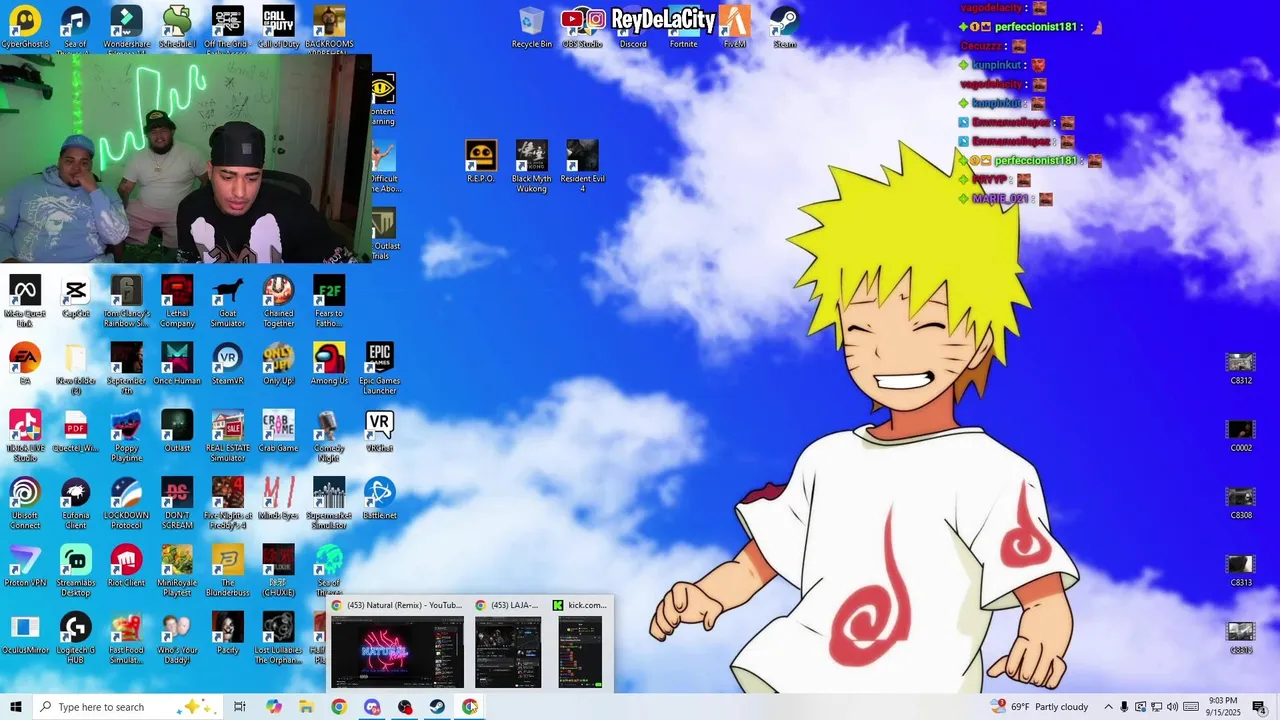Open Poppy Playtime shortcut

coord(127,436)
